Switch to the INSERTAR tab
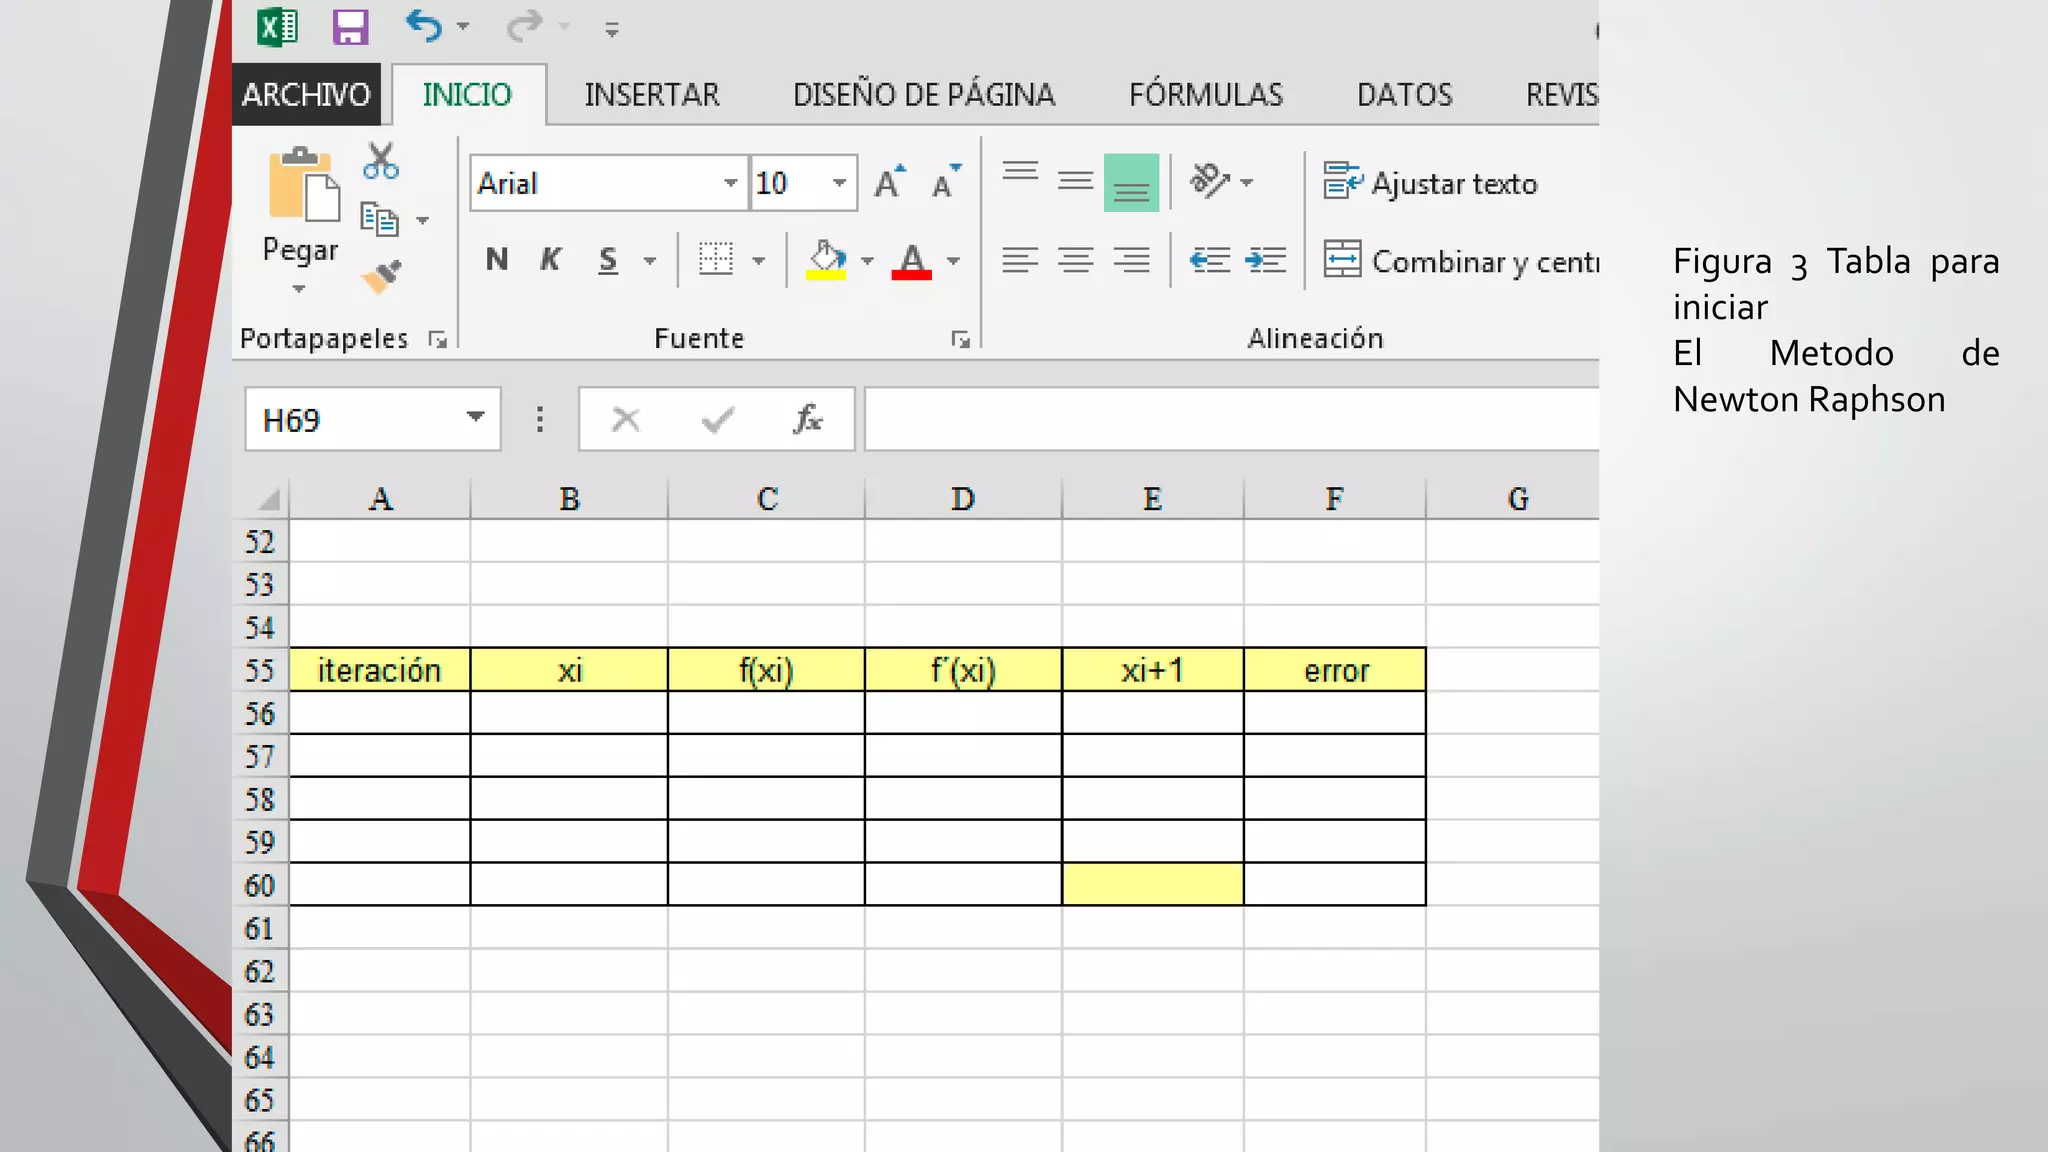 [x=651, y=95]
